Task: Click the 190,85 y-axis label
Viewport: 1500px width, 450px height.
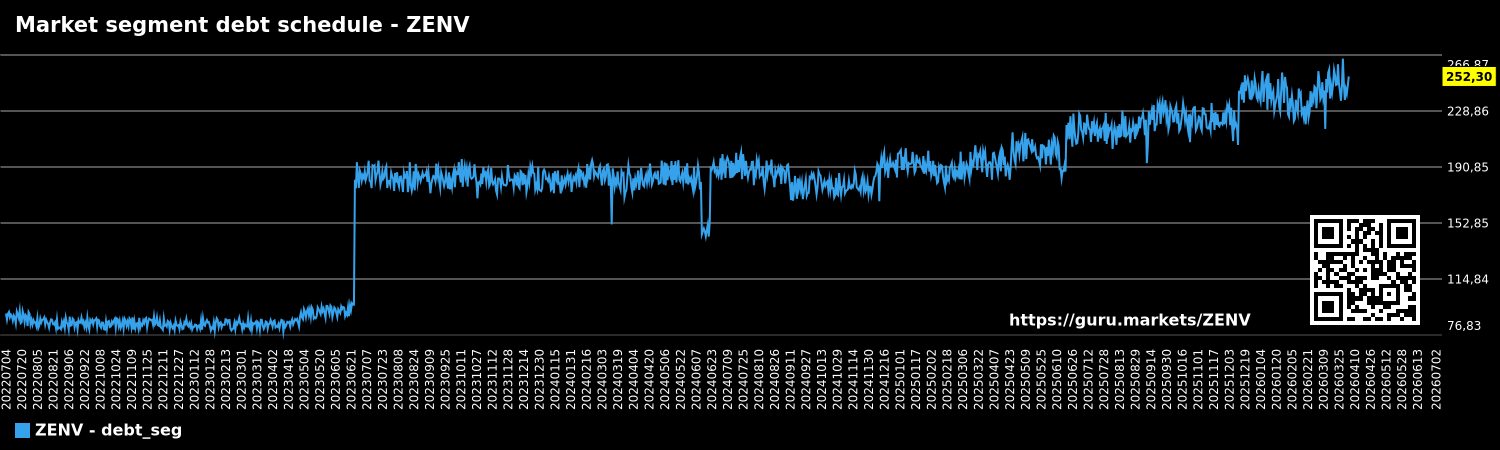Action: (x=1468, y=167)
